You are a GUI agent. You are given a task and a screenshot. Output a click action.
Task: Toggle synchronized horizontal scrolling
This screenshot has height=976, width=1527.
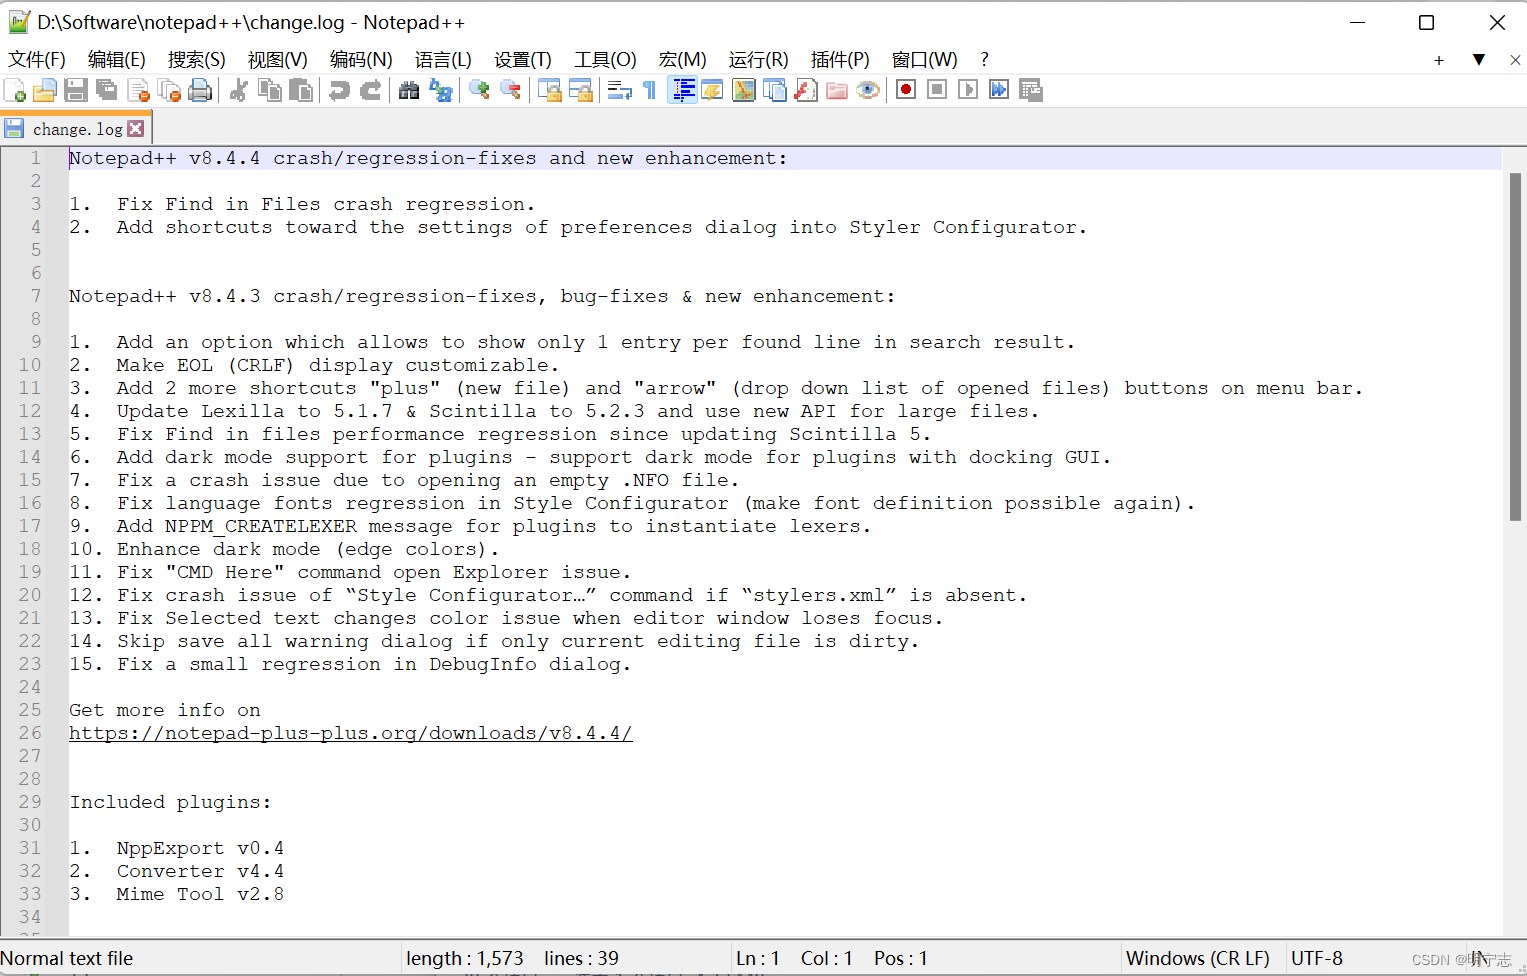coord(580,90)
